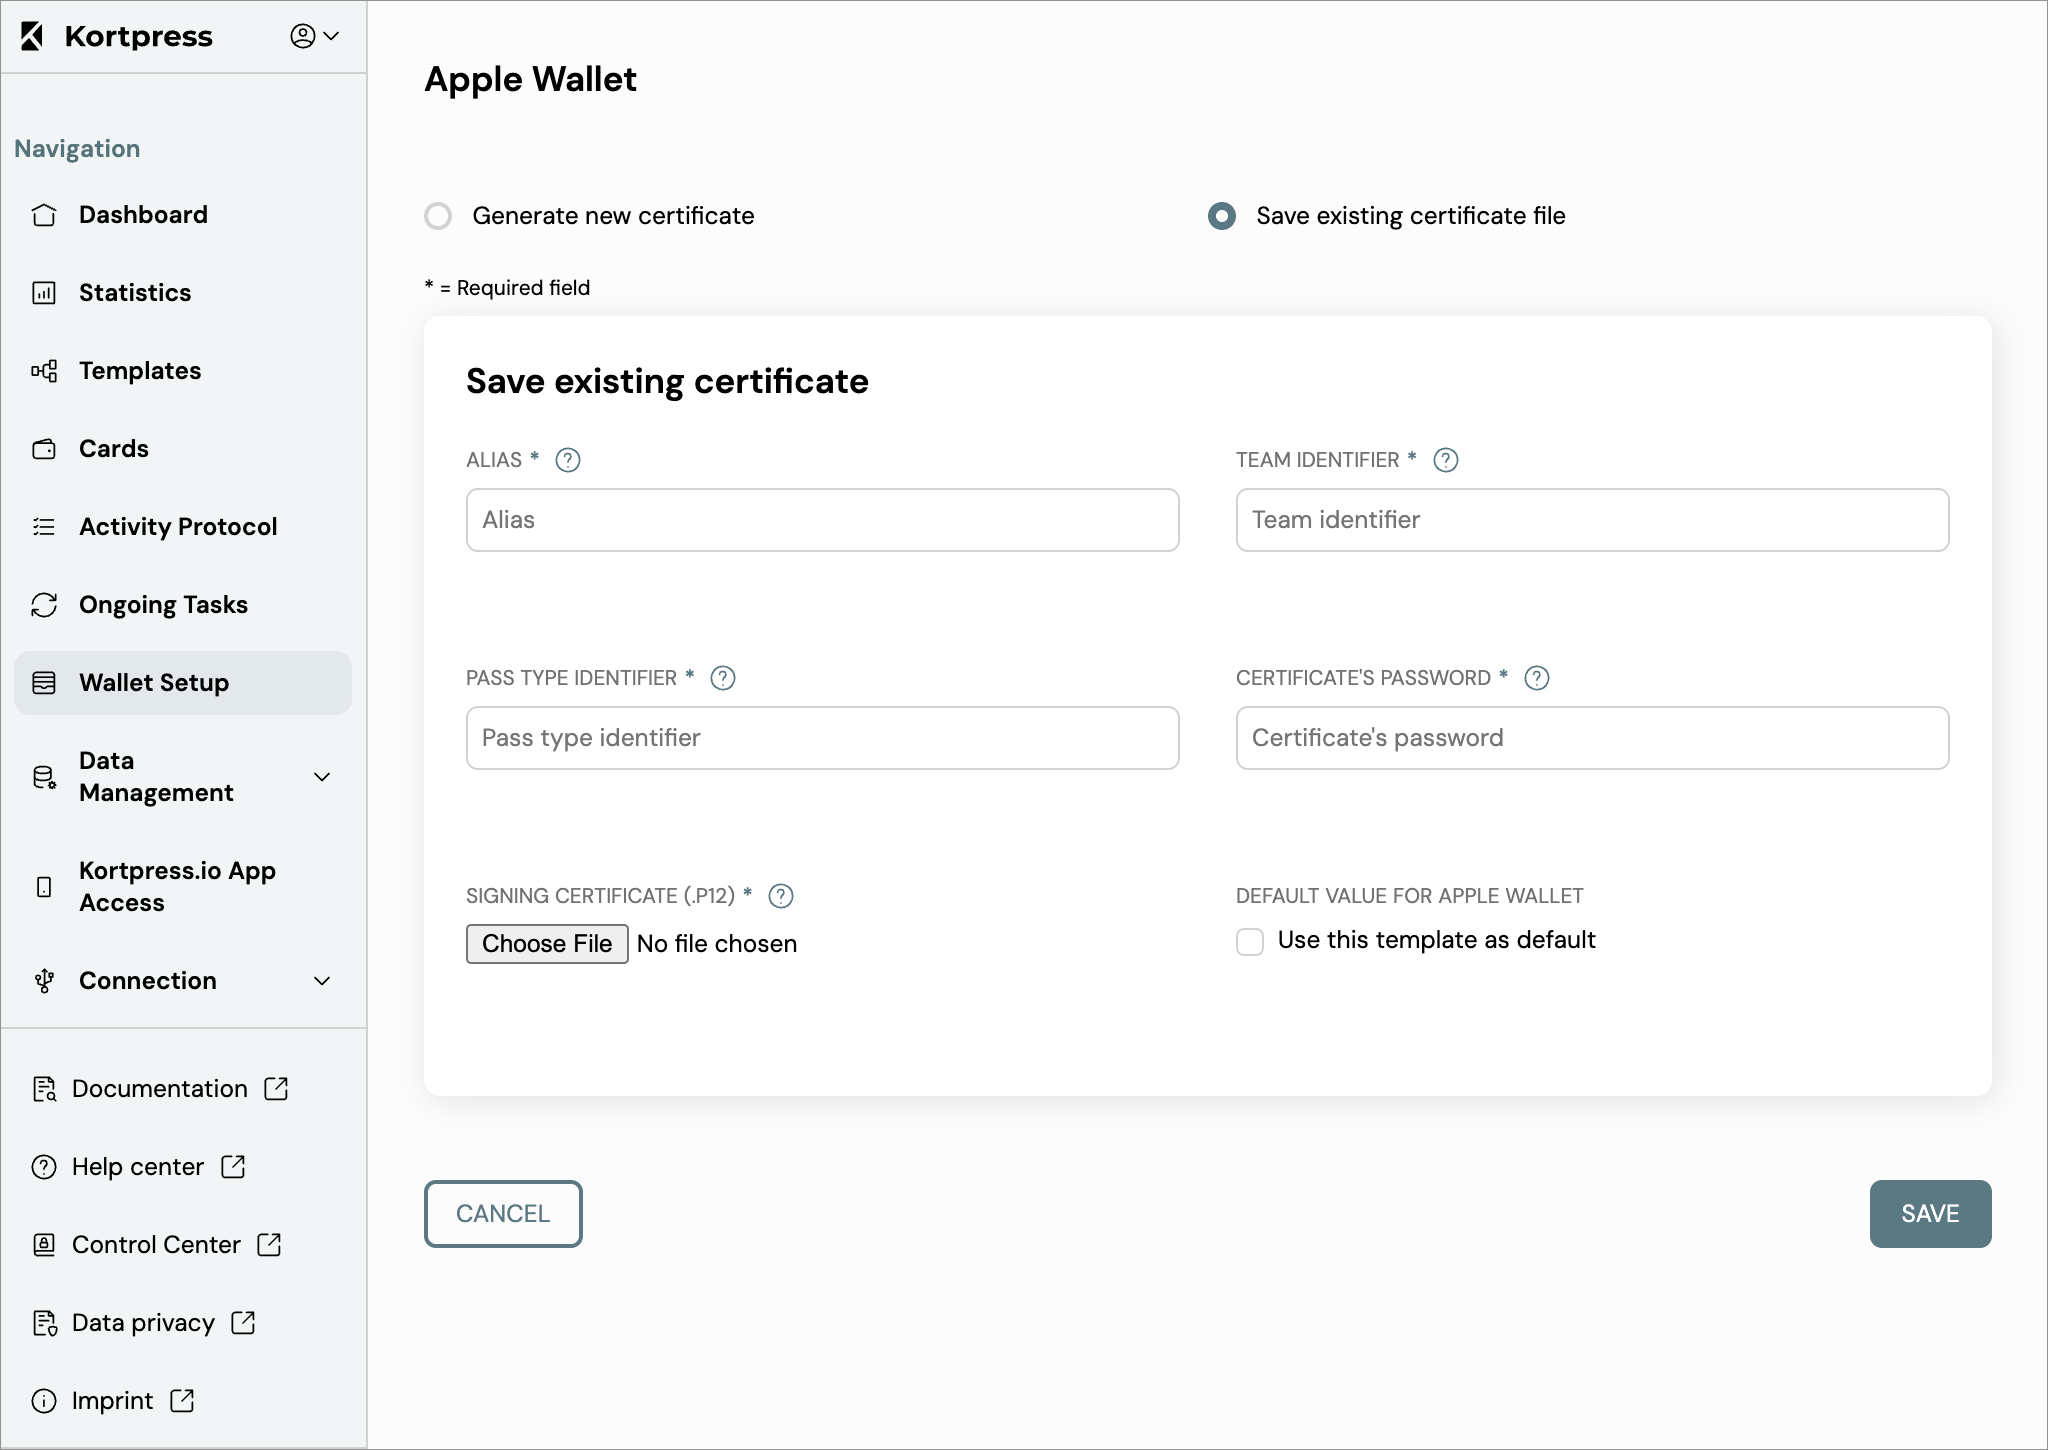Click the Cards wallet icon
Viewport: 2048px width, 1450px height.
[x=44, y=449]
